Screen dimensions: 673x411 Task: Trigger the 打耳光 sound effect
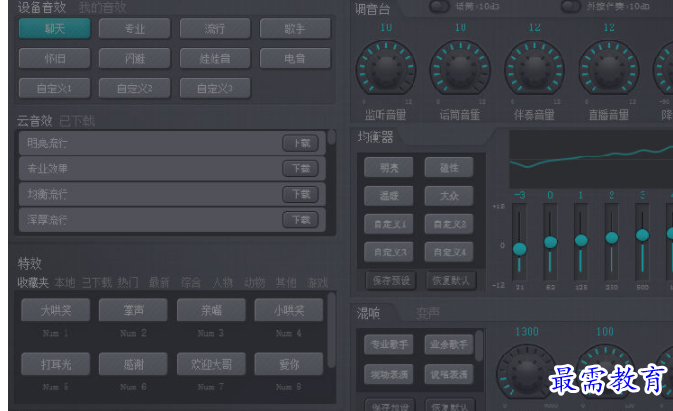coord(56,364)
